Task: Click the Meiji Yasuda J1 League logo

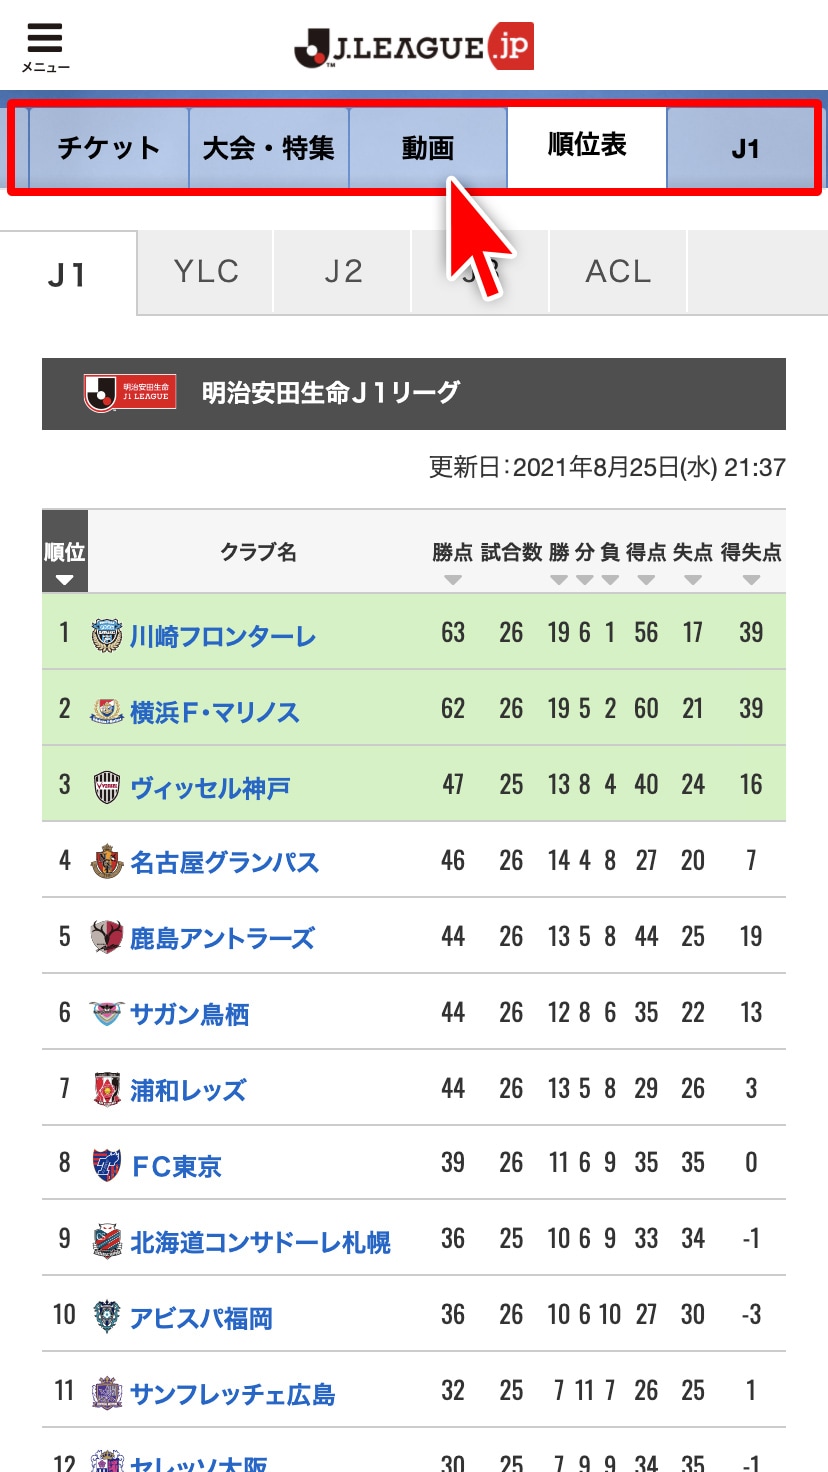Action: [130, 392]
